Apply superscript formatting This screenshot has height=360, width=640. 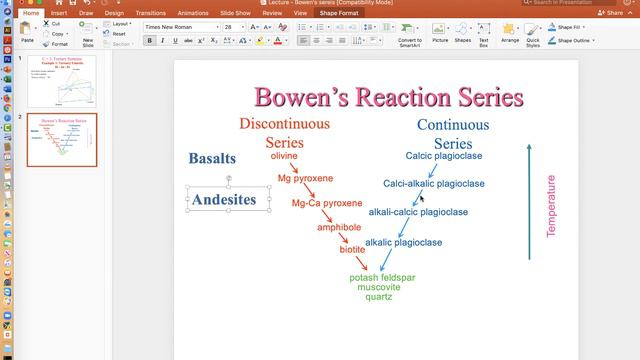[201, 40]
